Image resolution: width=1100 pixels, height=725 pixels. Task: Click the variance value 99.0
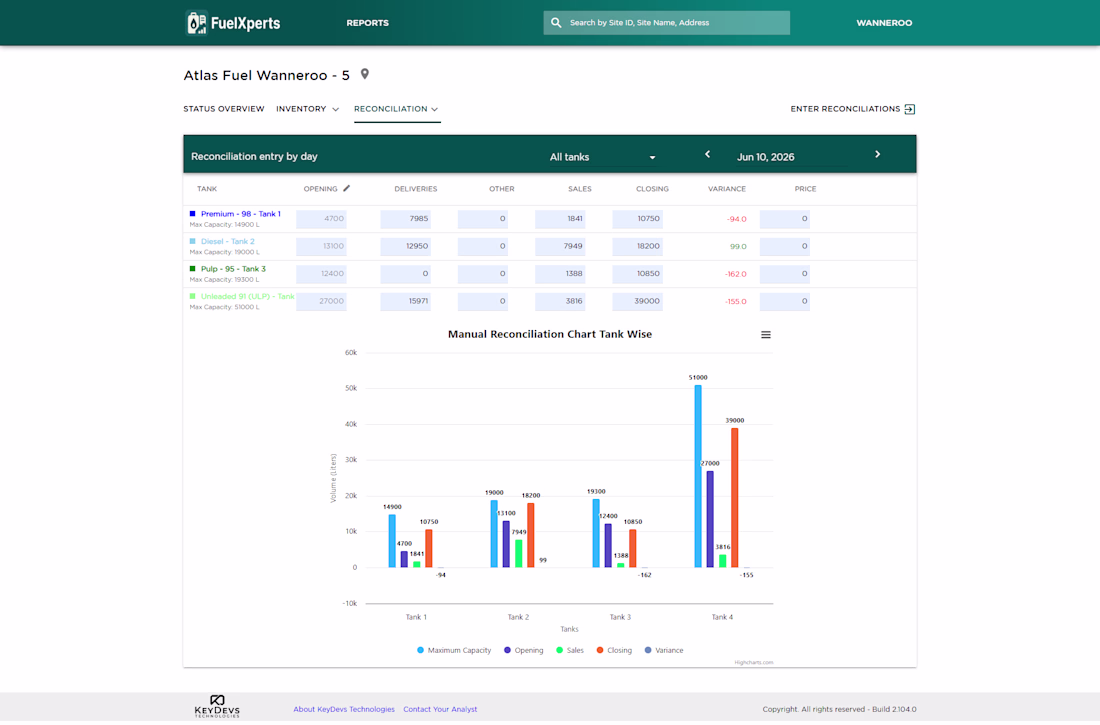[738, 246]
